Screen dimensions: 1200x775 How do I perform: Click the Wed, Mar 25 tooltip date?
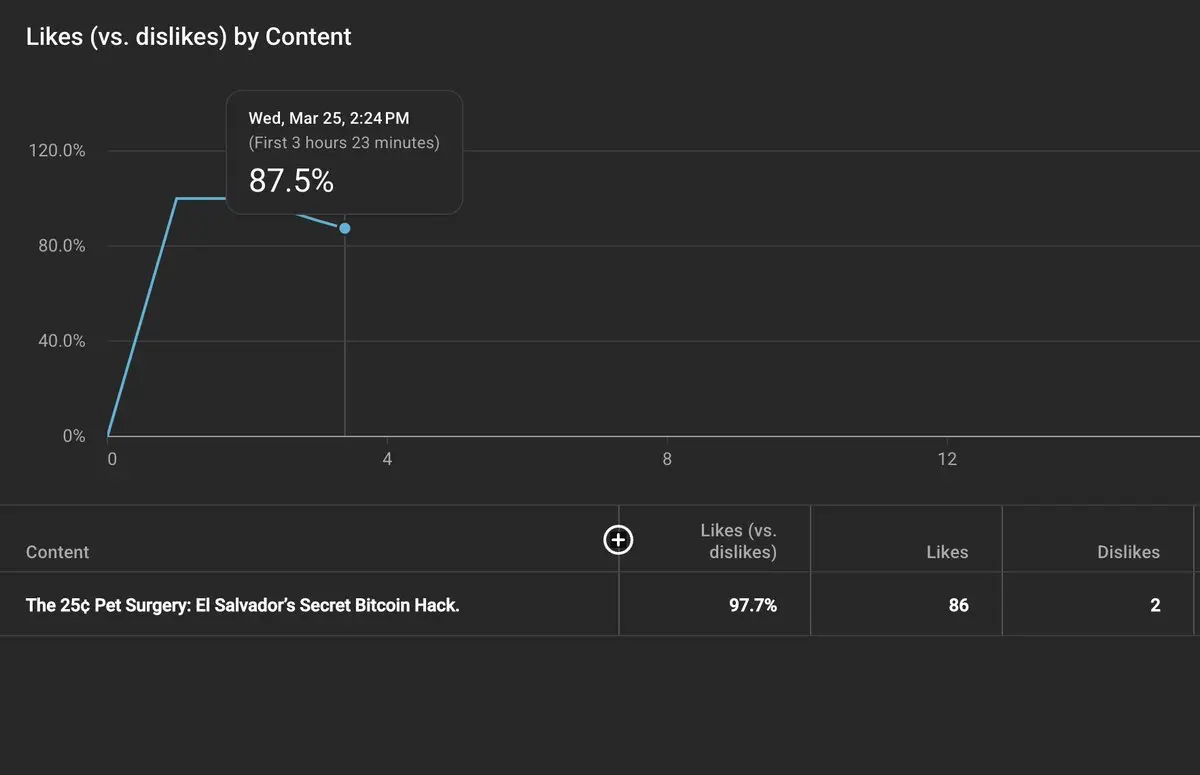(329, 118)
